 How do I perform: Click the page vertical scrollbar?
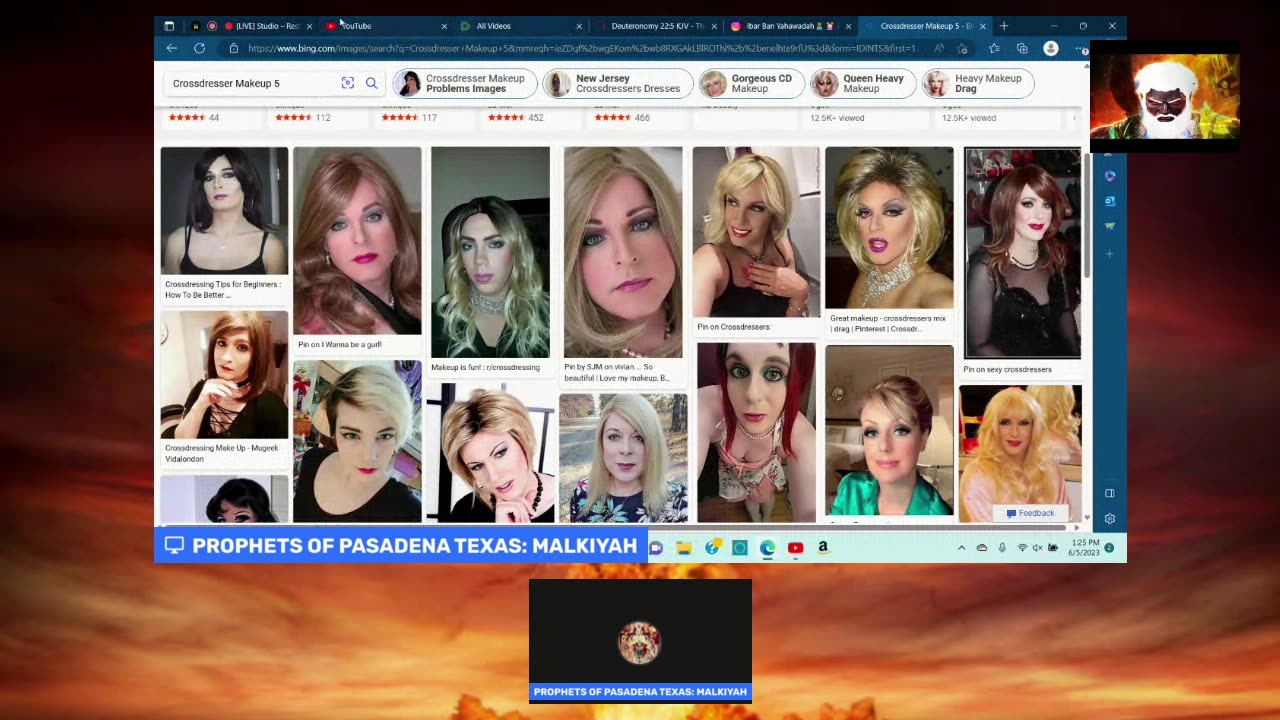pos(1086,215)
